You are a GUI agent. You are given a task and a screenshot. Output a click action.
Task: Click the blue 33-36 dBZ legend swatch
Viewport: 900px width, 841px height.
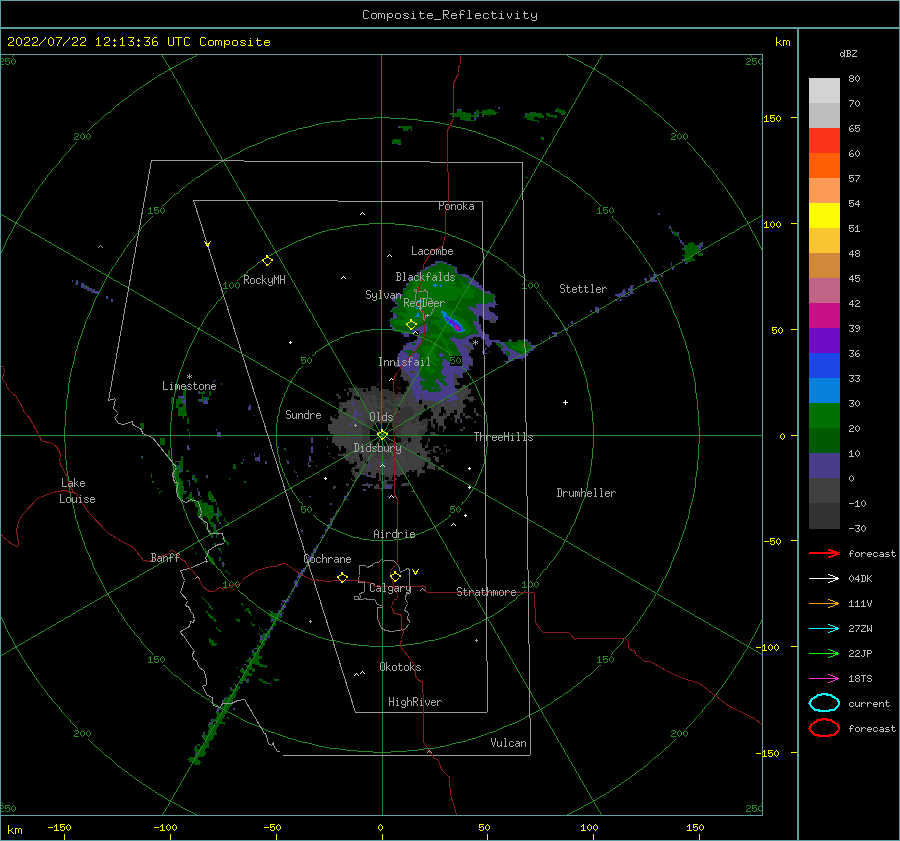point(824,366)
